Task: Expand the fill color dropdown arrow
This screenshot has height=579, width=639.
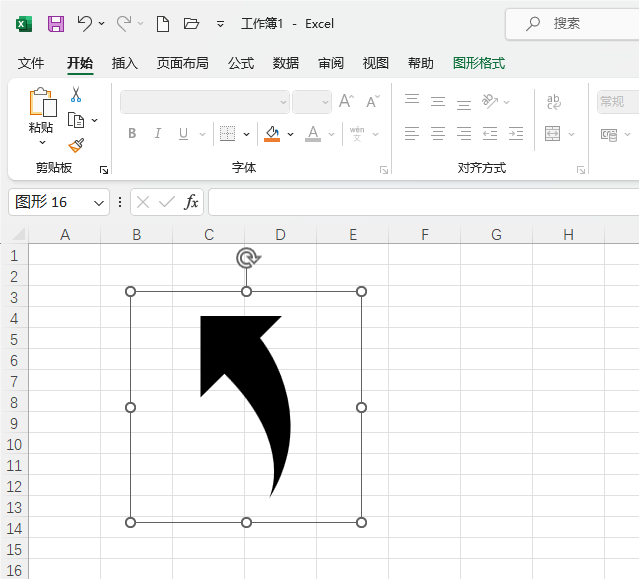Action: click(290, 134)
